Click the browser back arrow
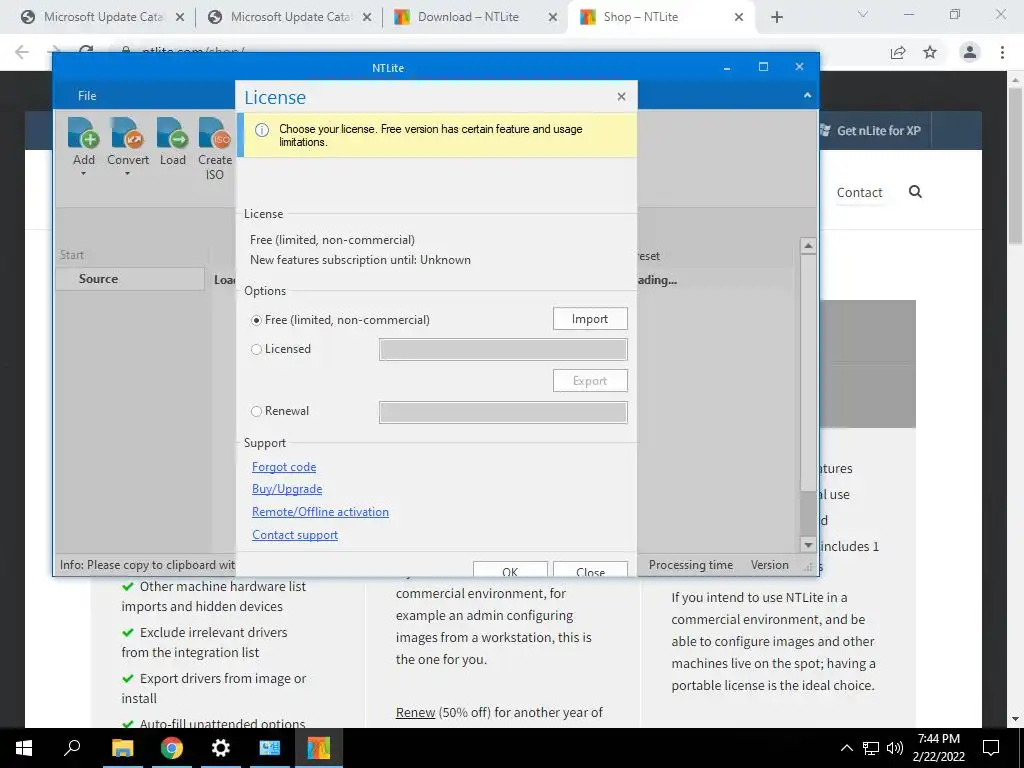 (22, 52)
